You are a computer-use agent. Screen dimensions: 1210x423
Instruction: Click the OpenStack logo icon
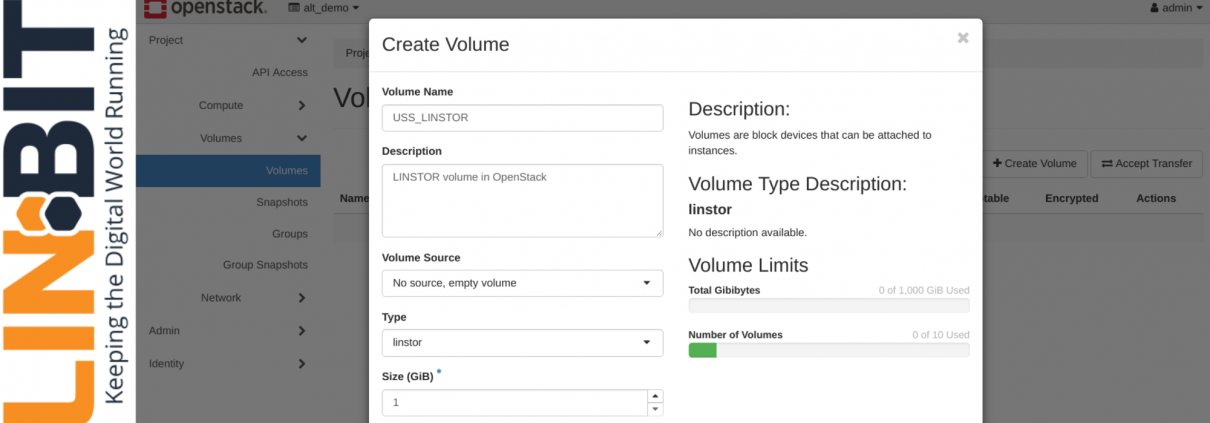[x=155, y=8]
